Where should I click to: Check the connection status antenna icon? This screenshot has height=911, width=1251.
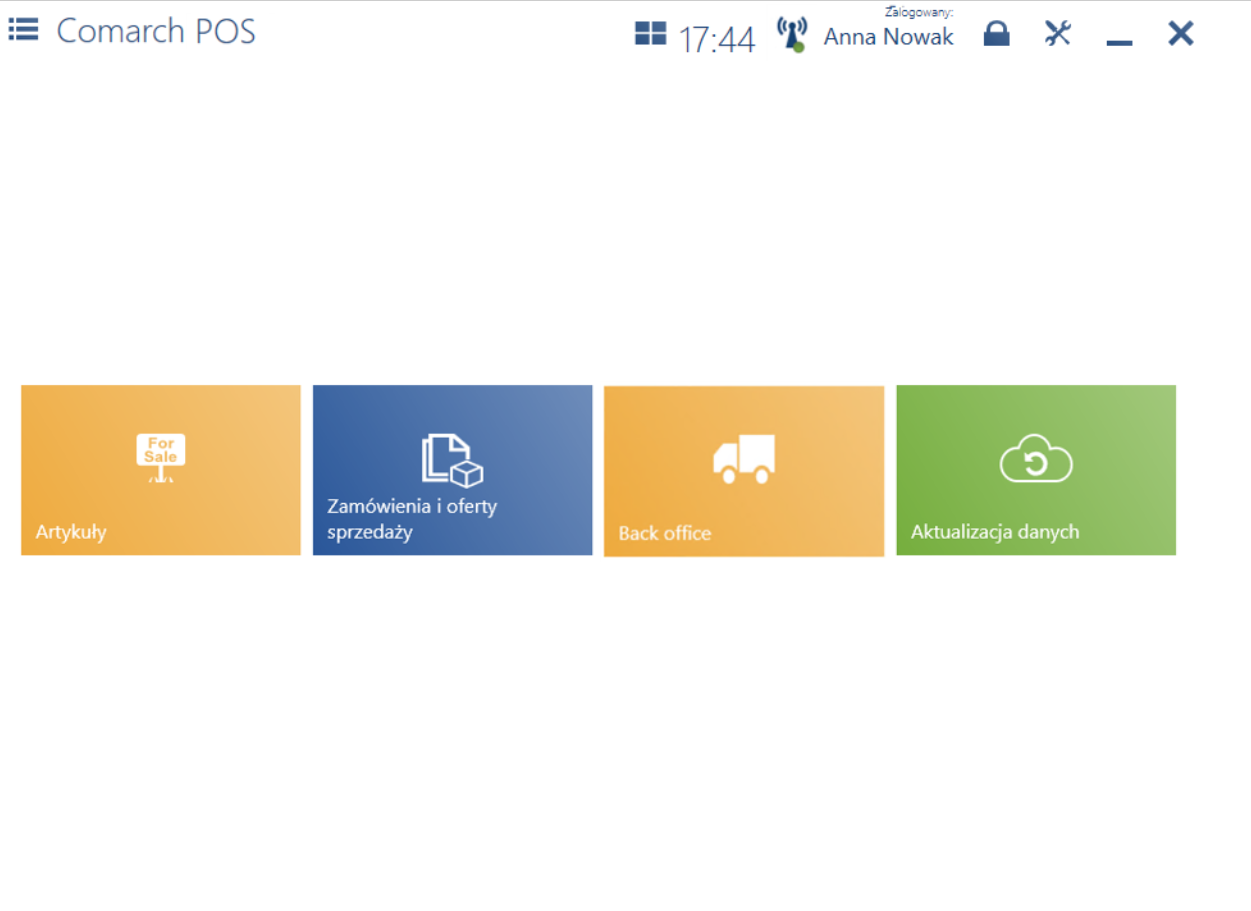792,34
